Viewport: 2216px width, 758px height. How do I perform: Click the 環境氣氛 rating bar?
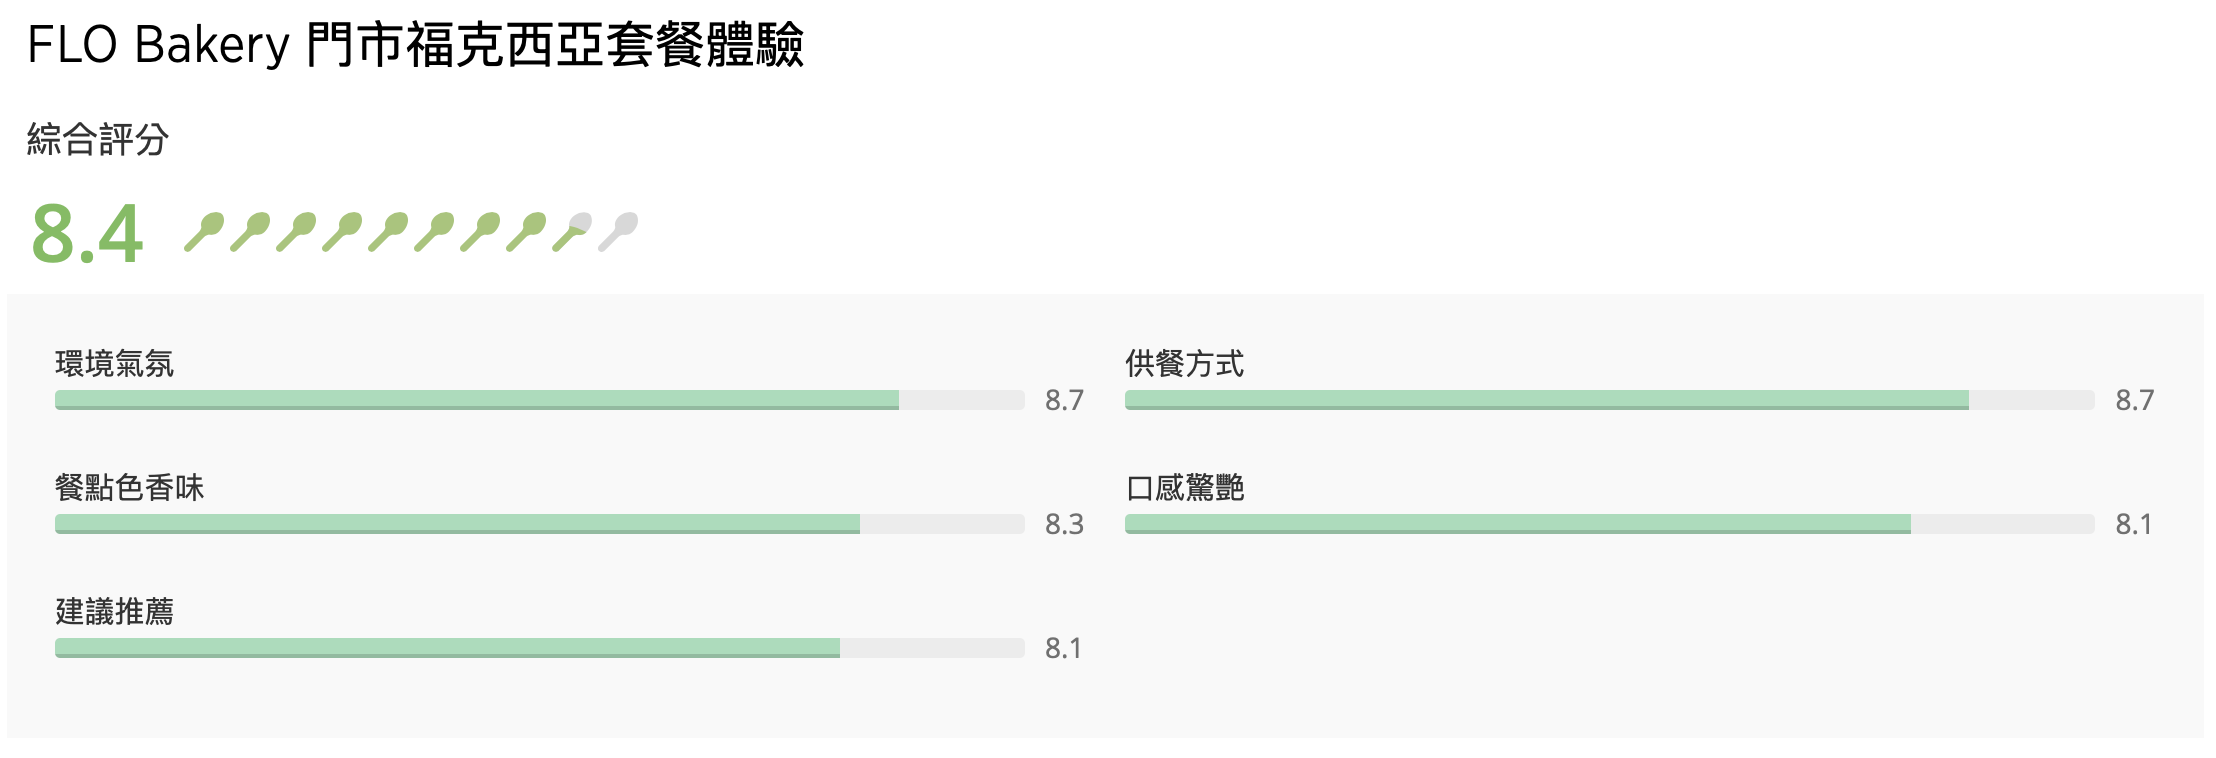pyautogui.click(x=540, y=400)
